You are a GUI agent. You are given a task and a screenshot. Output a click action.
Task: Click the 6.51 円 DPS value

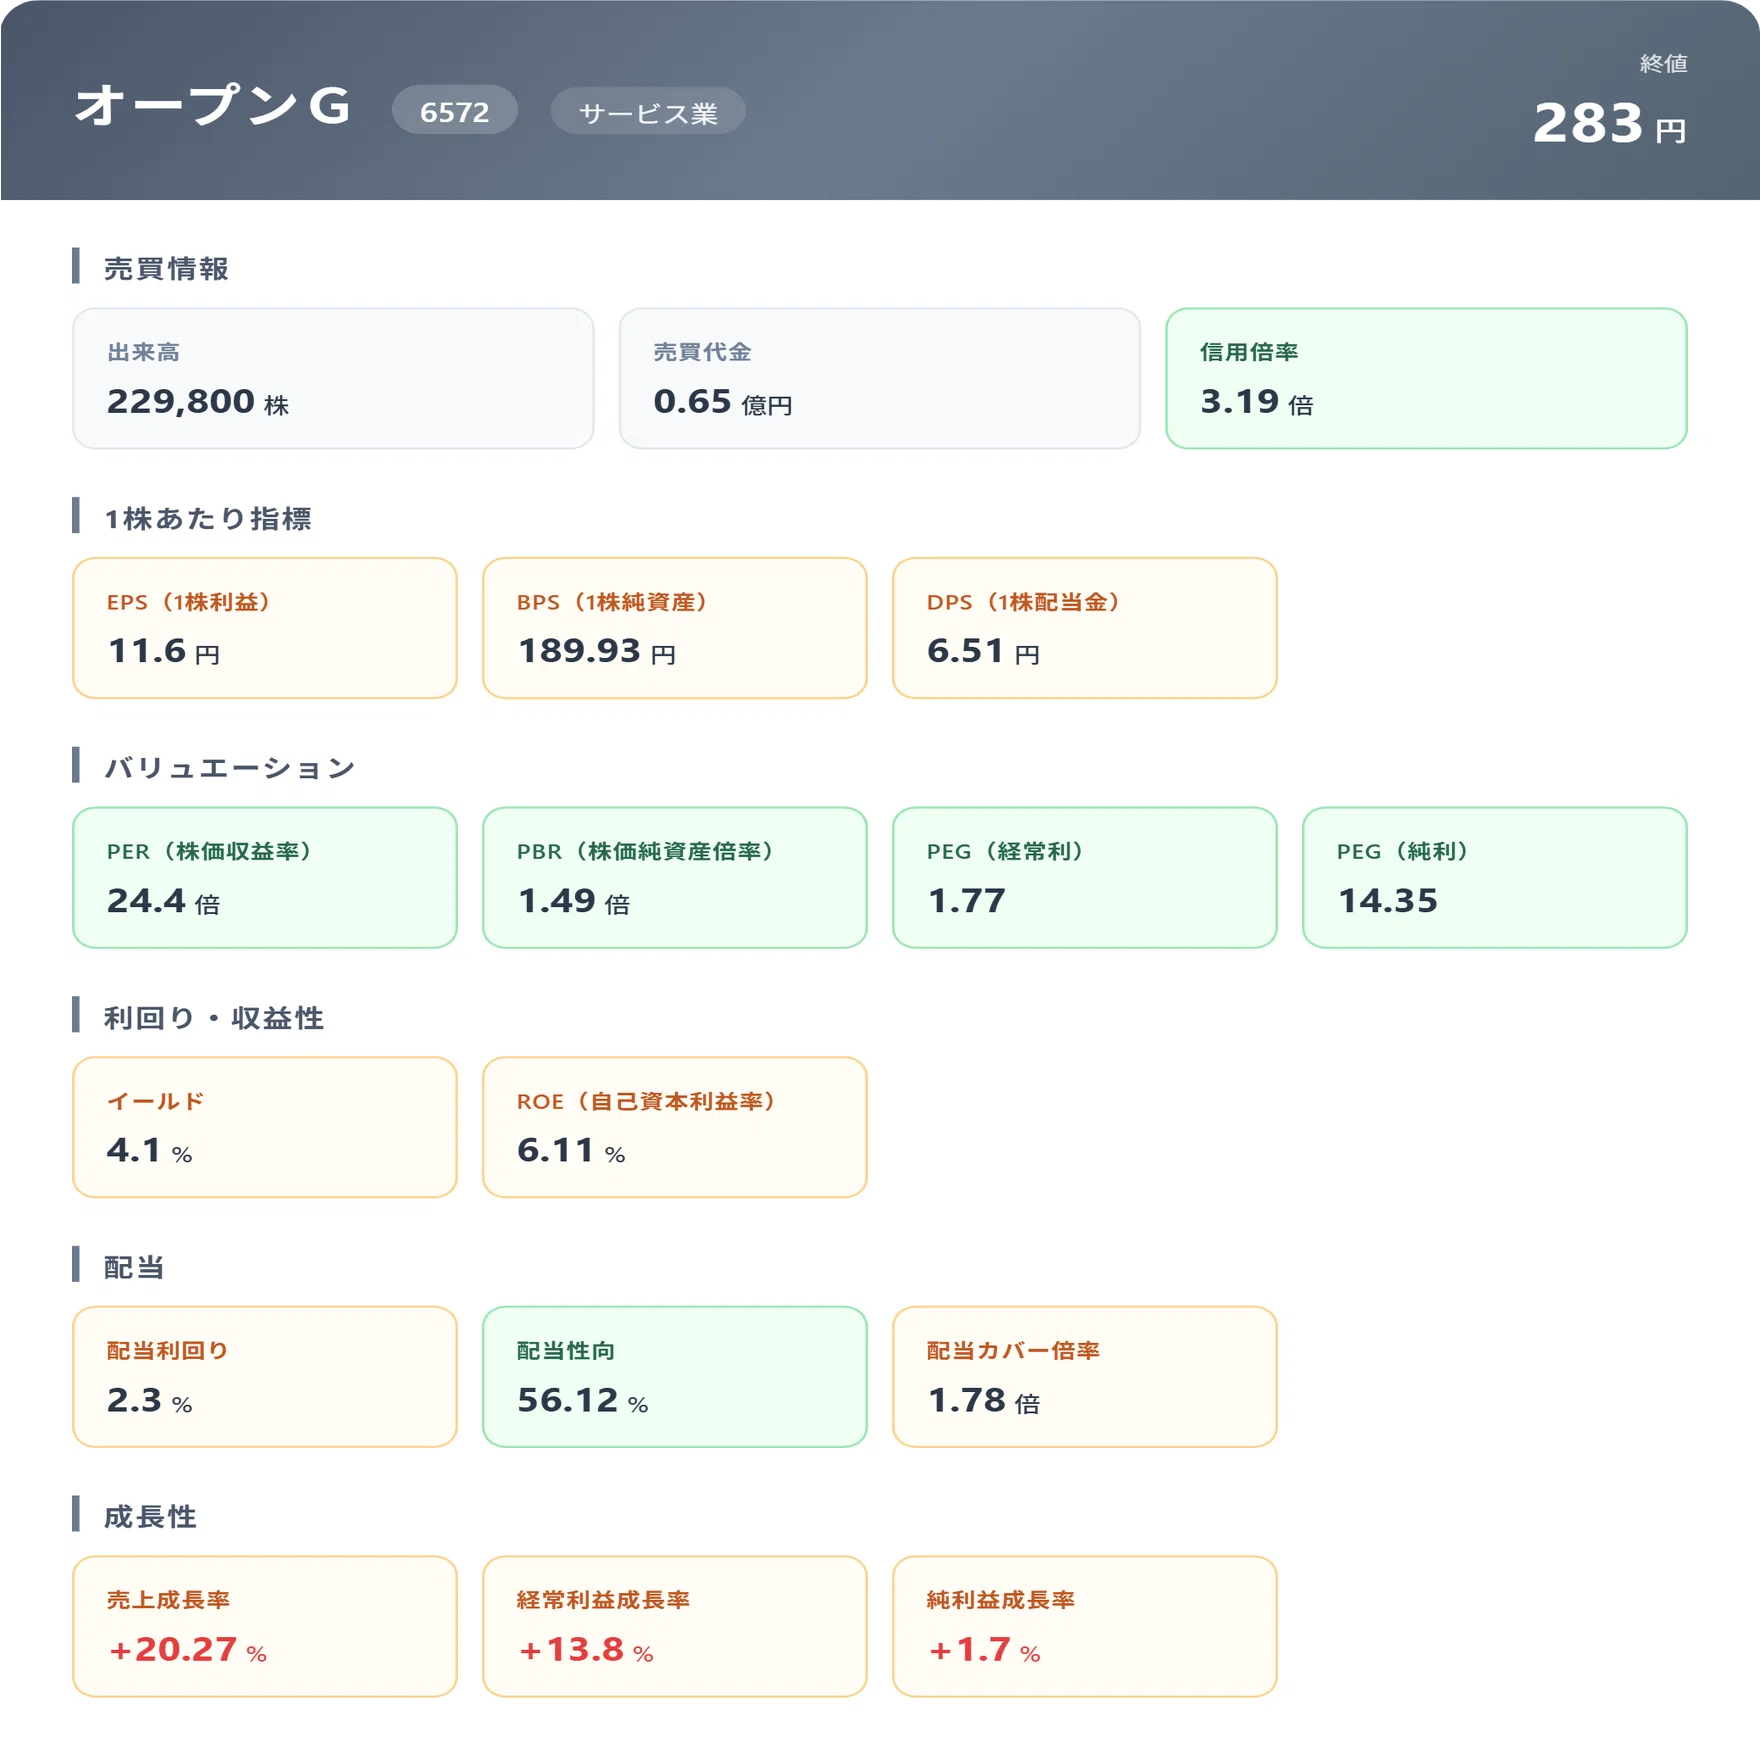pos(984,651)
